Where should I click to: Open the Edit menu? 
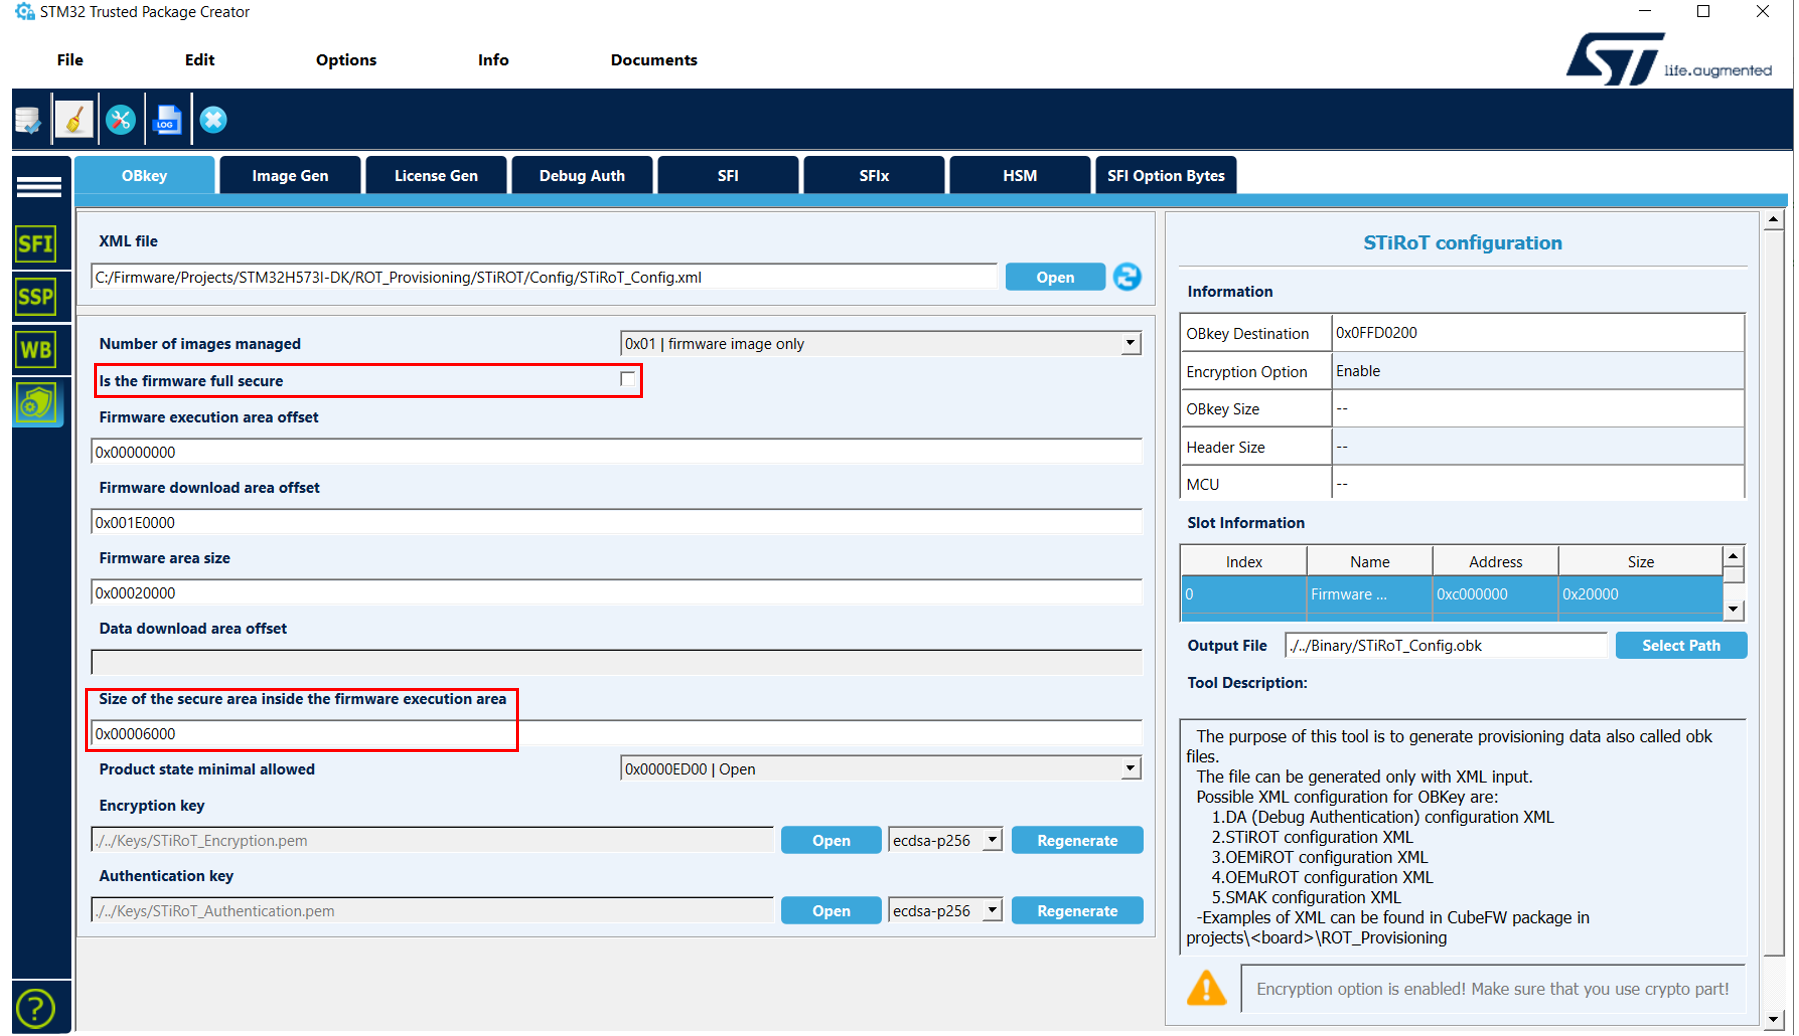click(199, 60)
